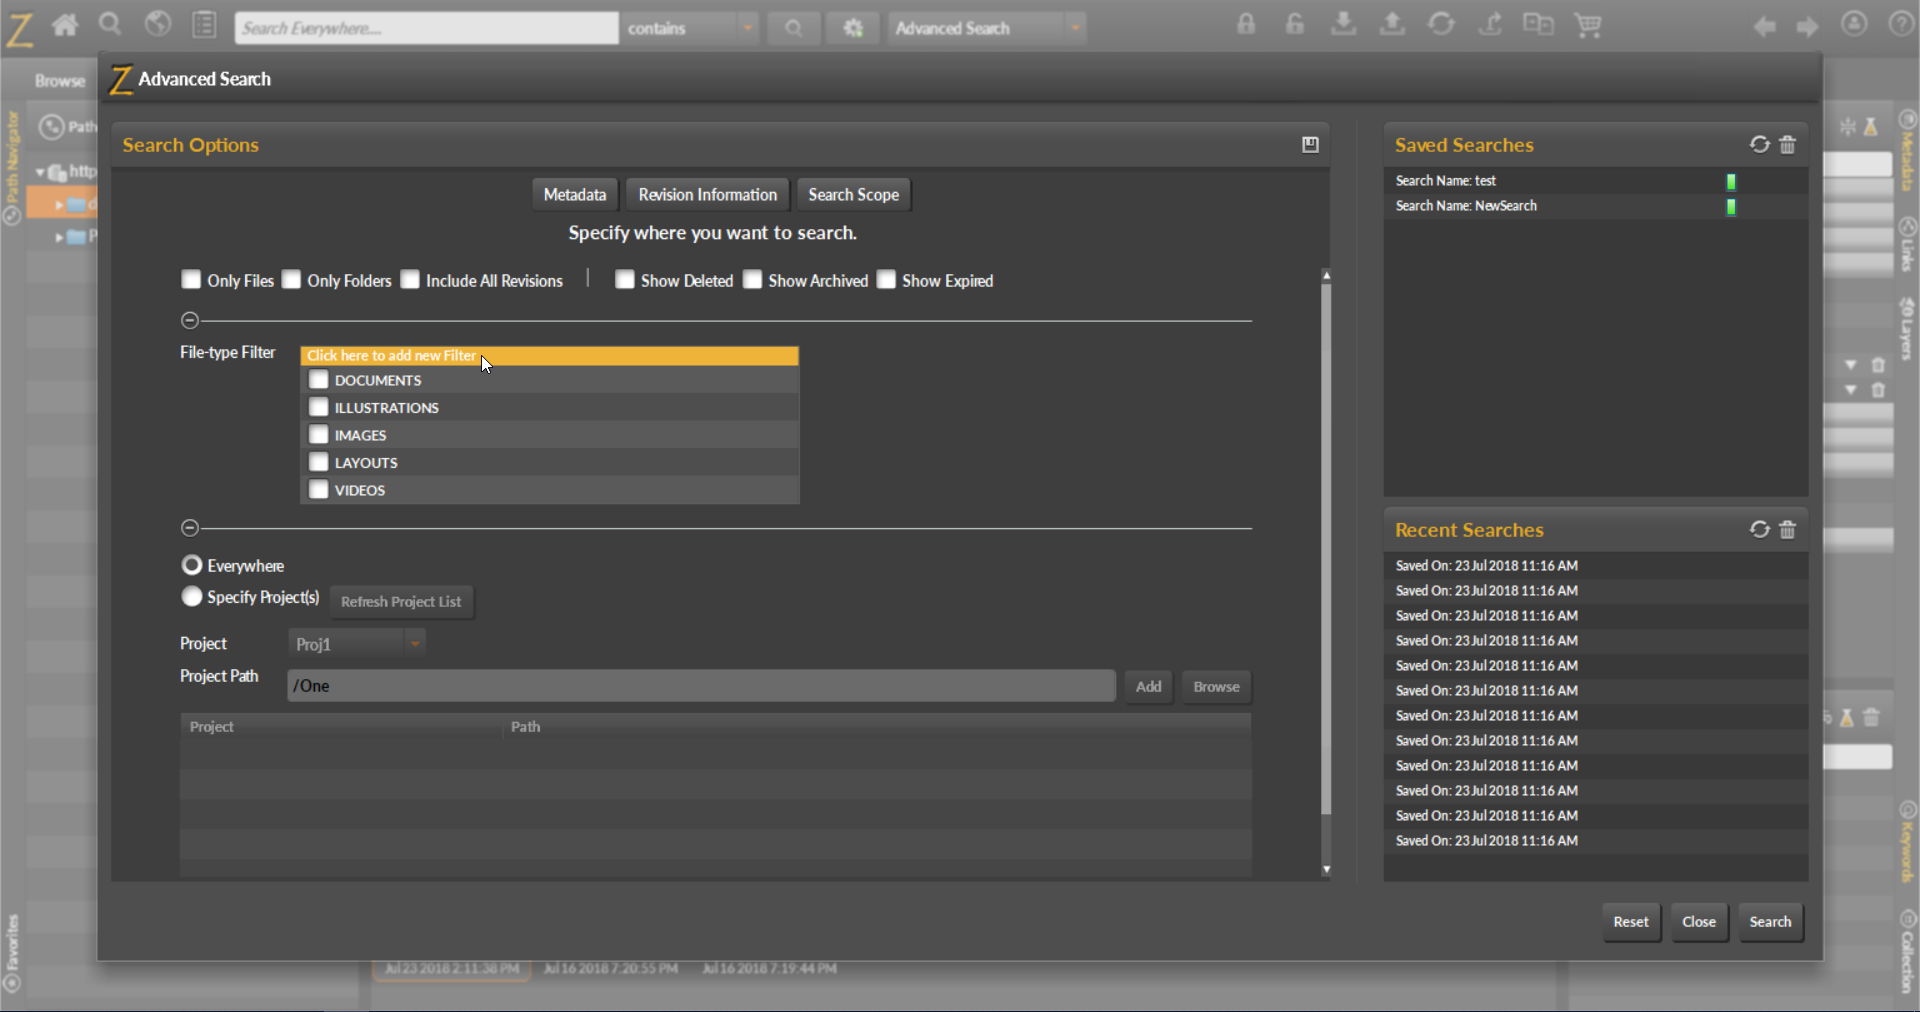Viewport: 1920px width, 1012px height.
Task: Open the help question mark icon
Action: [1901, 24]
